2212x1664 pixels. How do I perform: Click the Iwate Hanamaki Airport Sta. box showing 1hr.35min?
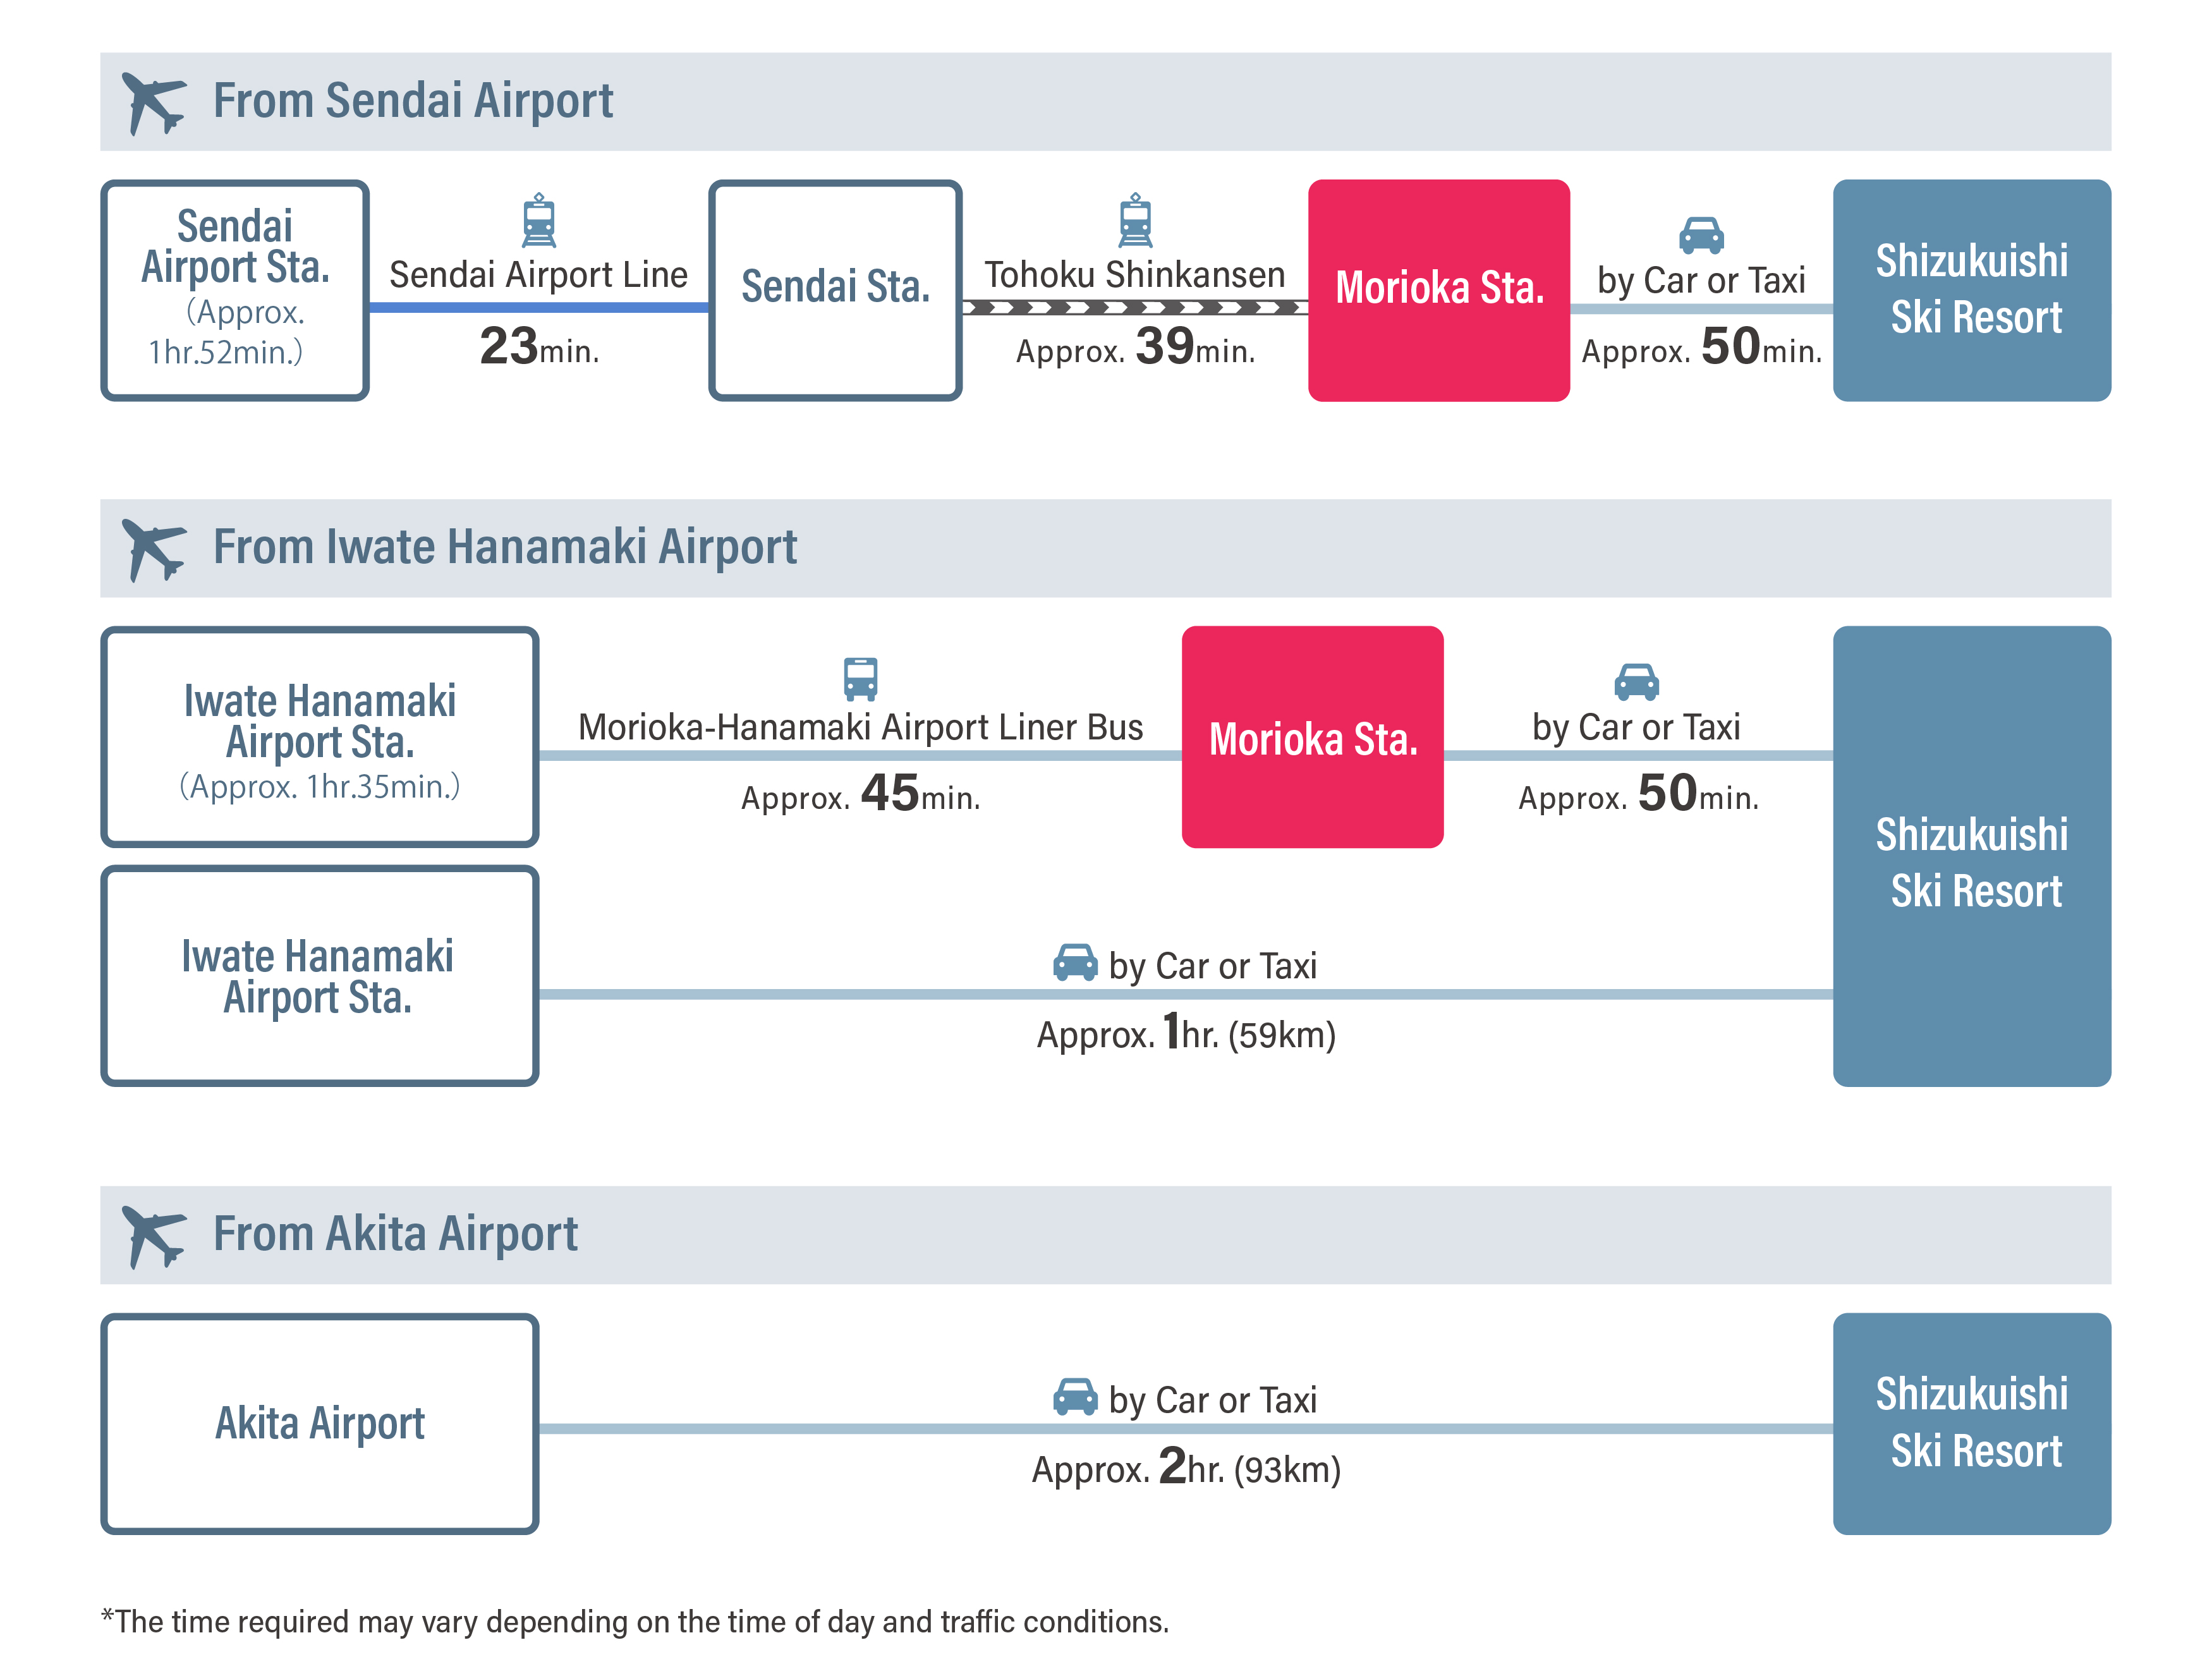(x=320, y=737)
